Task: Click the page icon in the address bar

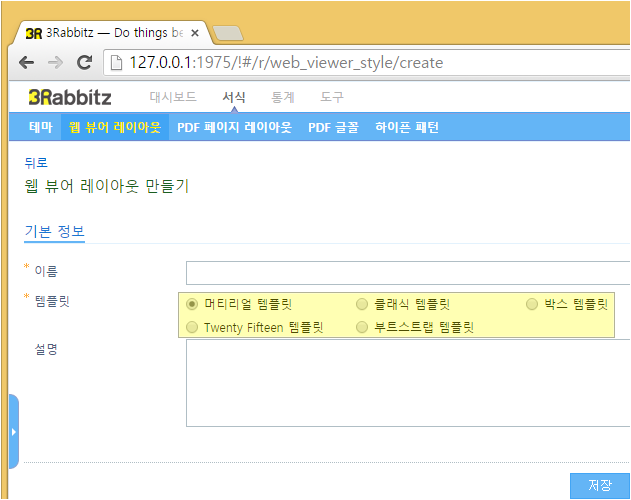Action: coord(116,63)
